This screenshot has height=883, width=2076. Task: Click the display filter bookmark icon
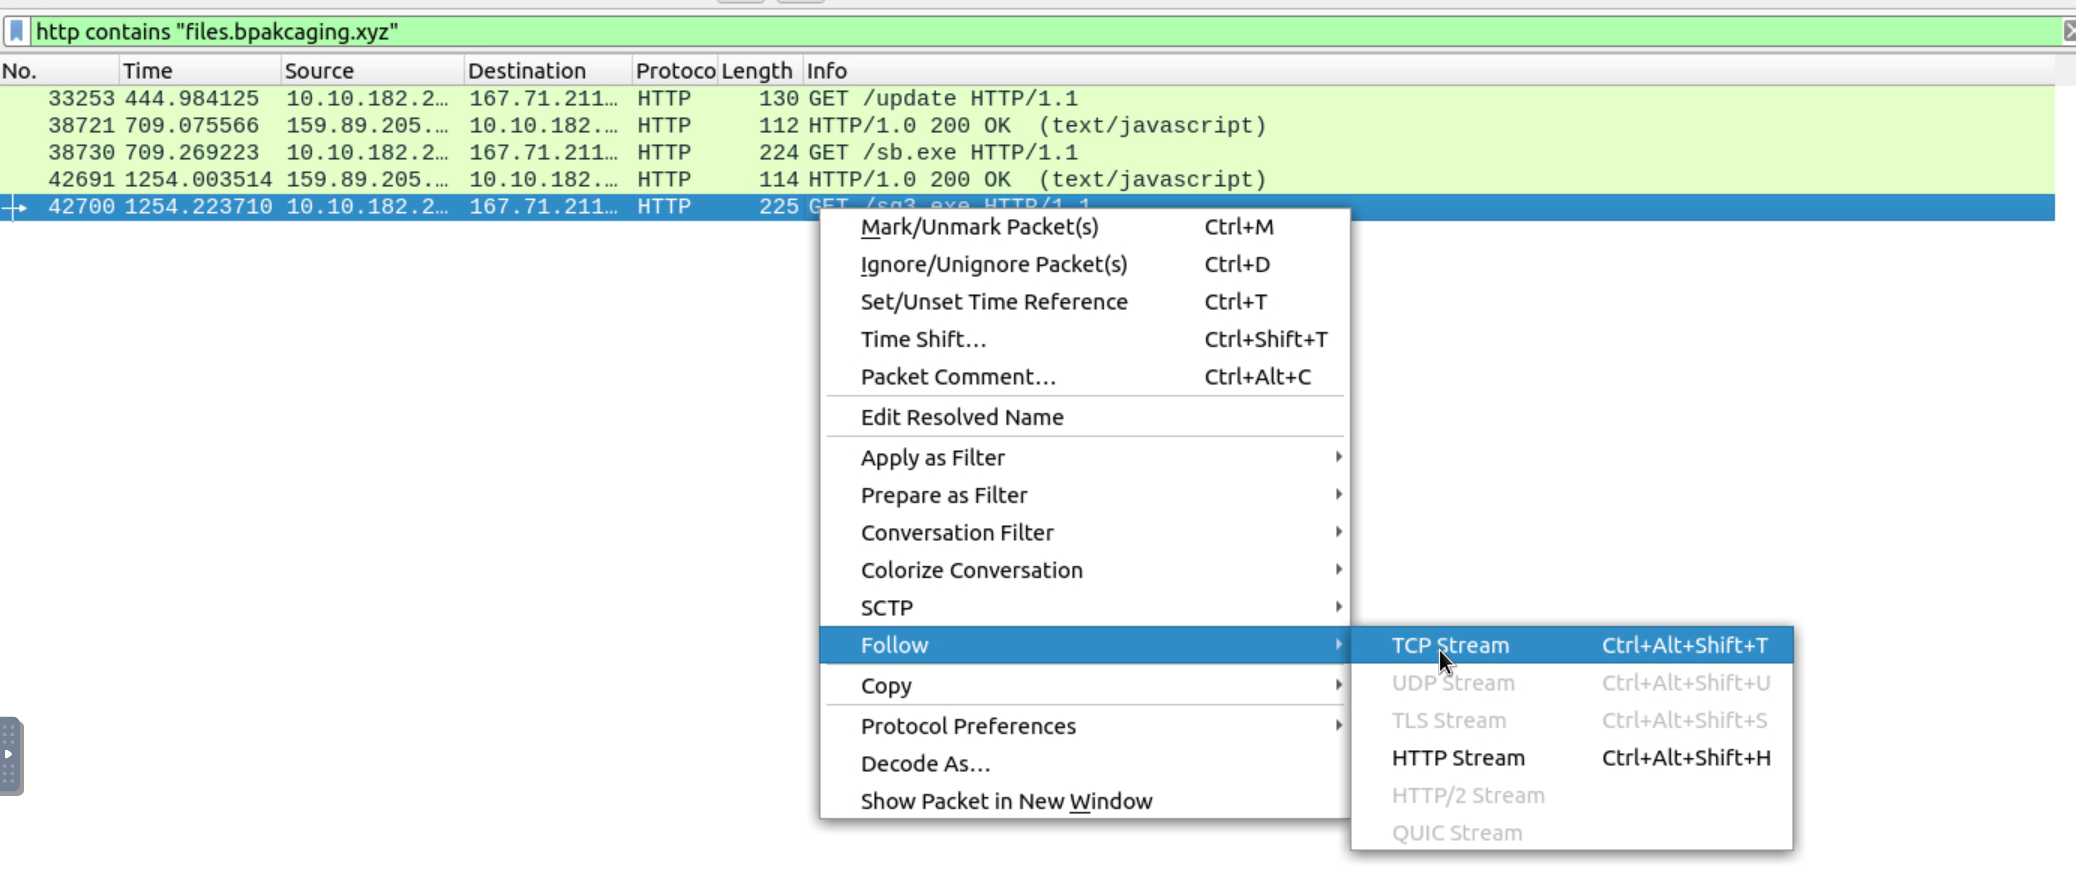17,31
